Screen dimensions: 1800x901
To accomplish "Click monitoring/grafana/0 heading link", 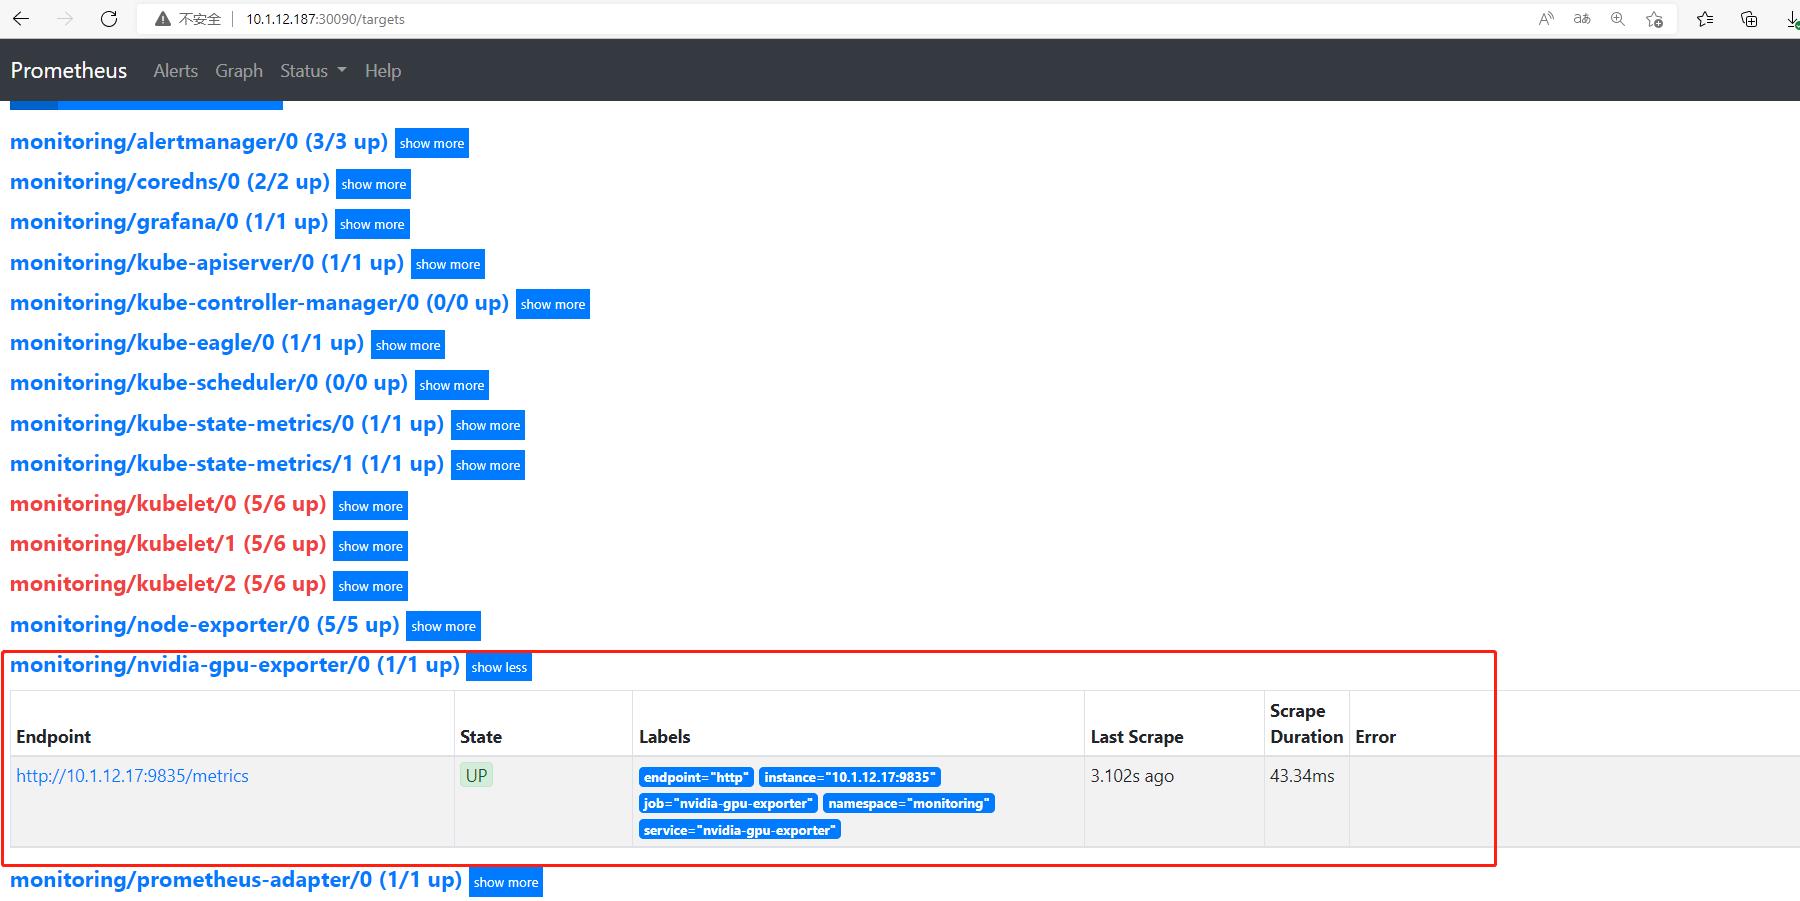I will (x=169, y=222).
